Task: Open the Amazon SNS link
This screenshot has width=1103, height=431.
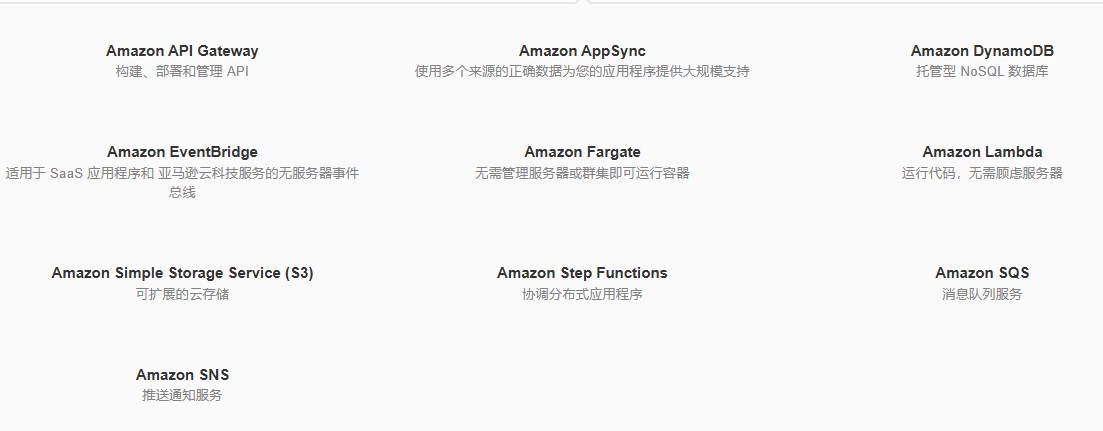Action: (182, 375)
